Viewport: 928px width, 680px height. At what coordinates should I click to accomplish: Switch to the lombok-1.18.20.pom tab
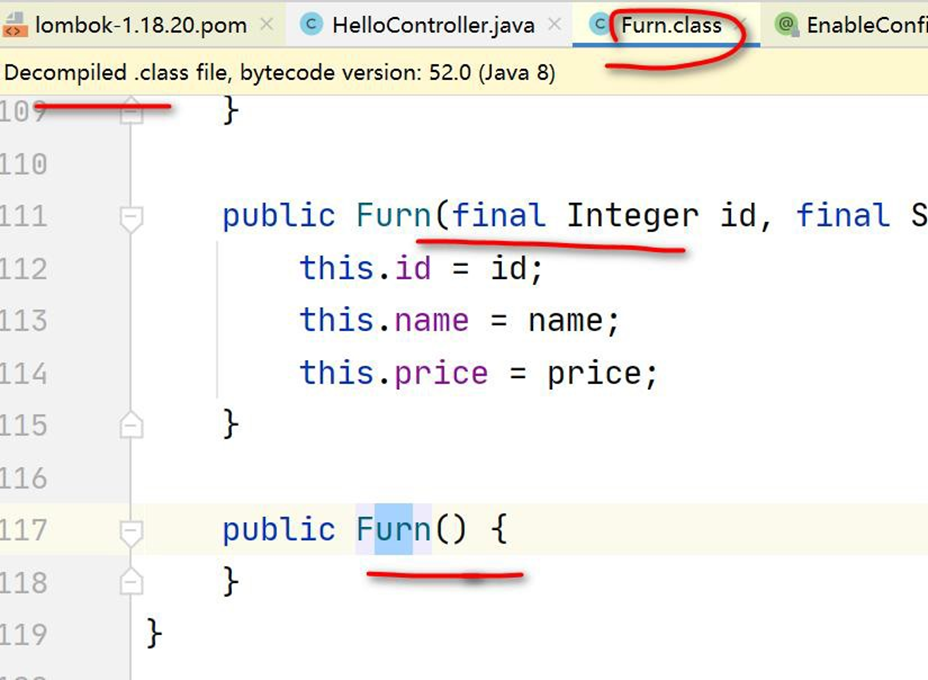click(140, 25)
